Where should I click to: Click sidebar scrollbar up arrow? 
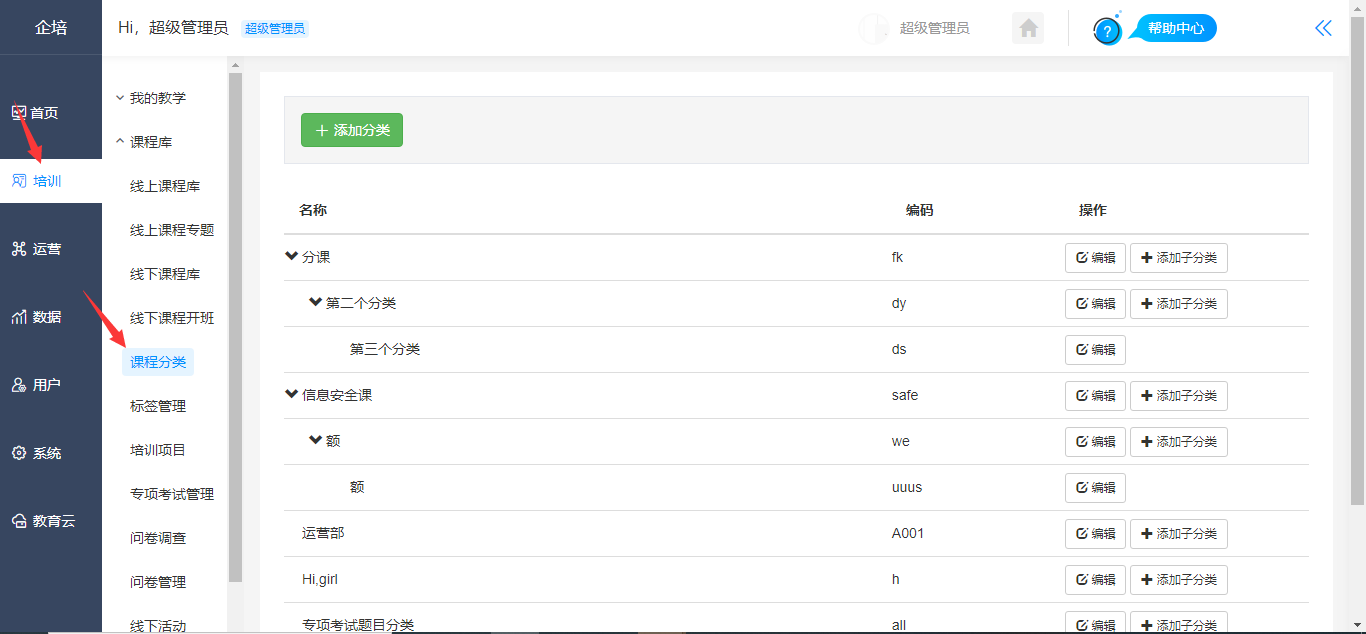[235, 65]
